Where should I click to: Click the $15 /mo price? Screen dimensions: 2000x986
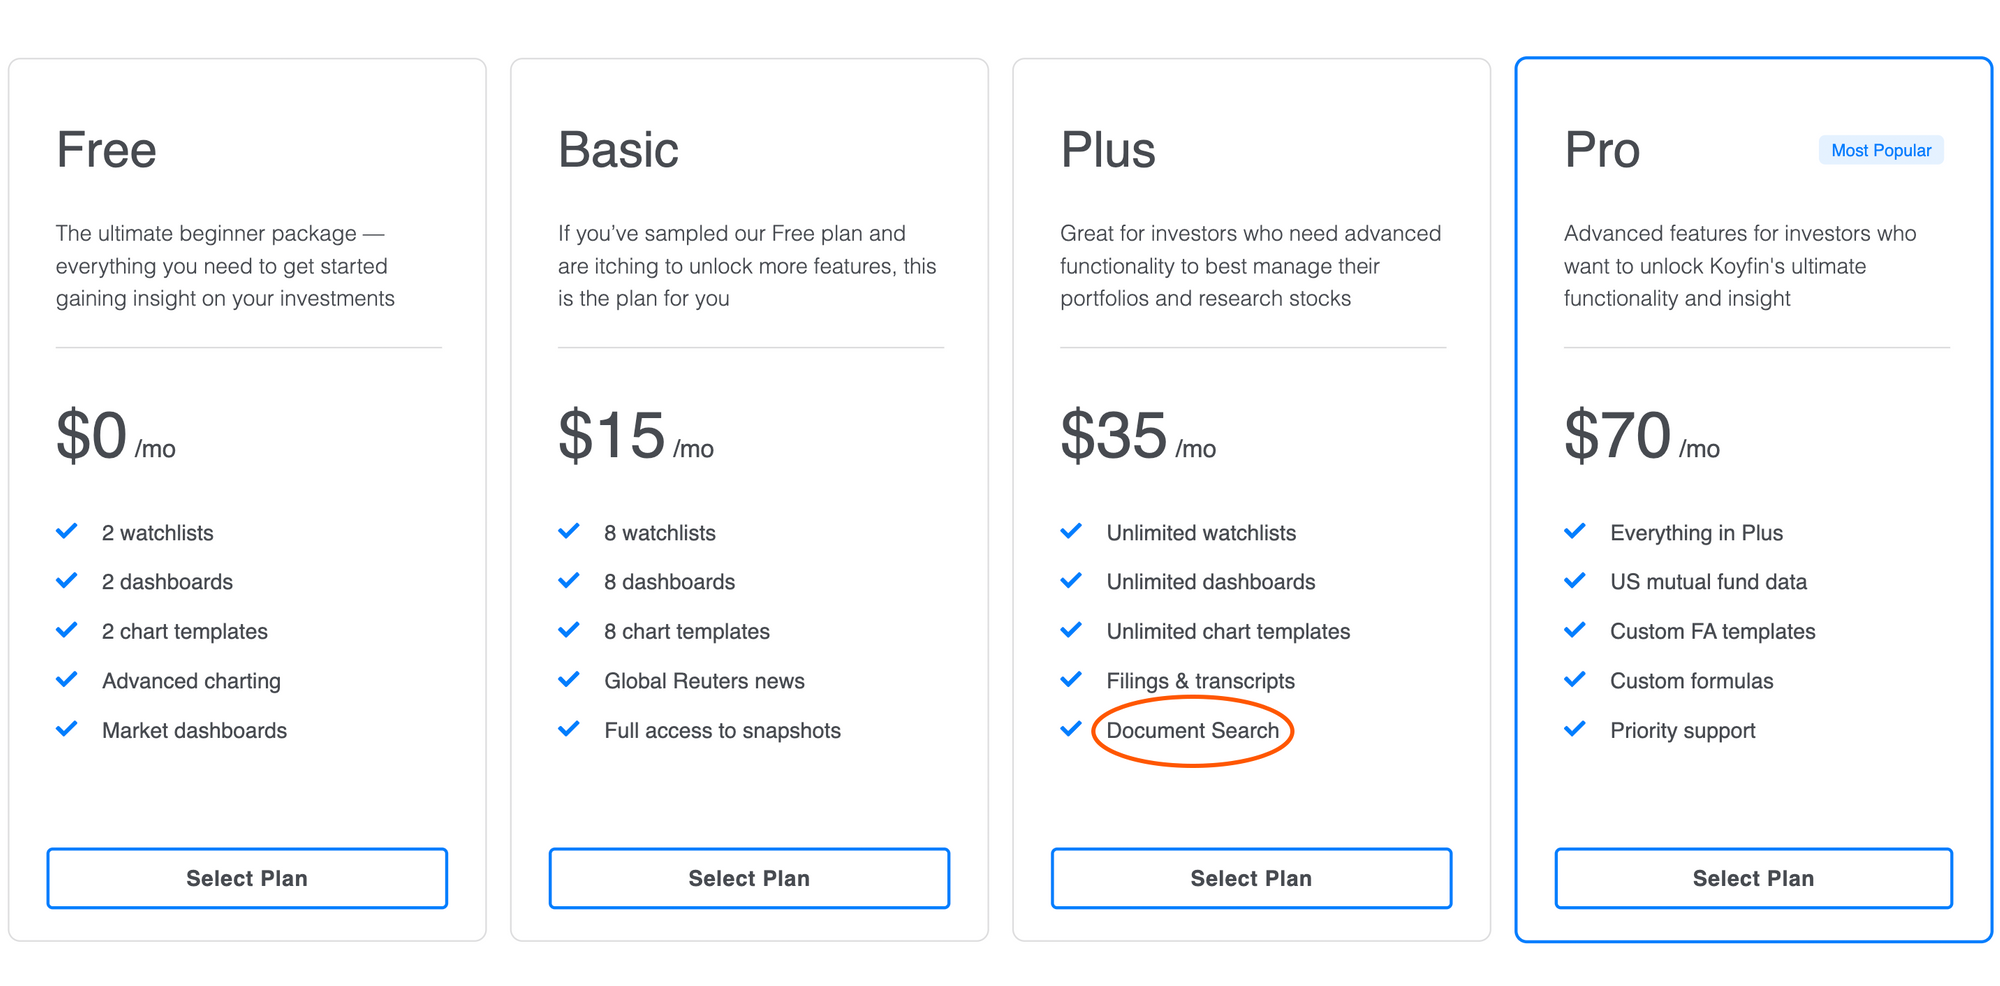(636, 436)
